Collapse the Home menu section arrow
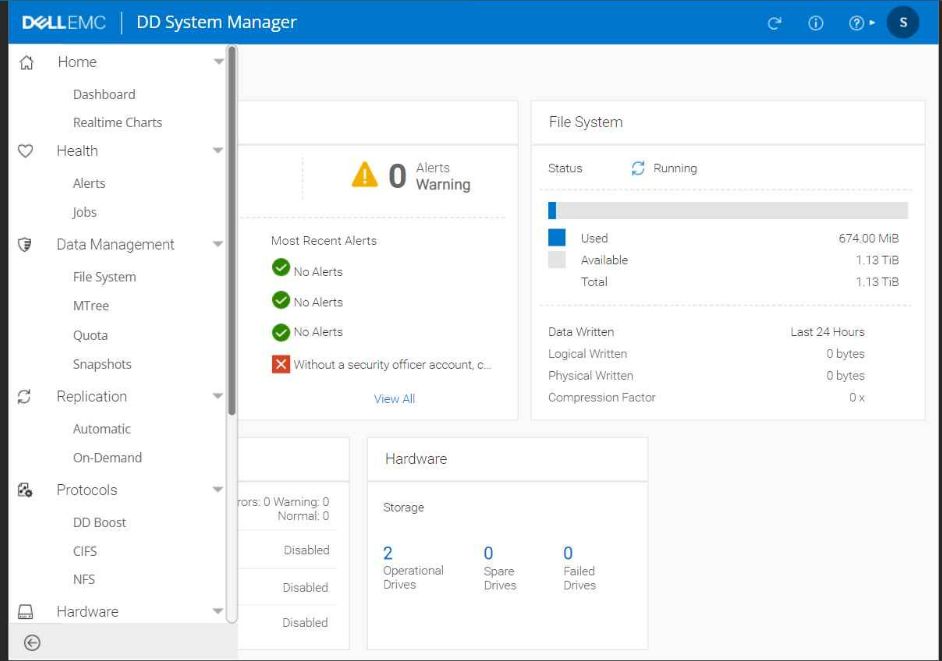The height and width of the screenshot is (661, 942). [218, 62]
